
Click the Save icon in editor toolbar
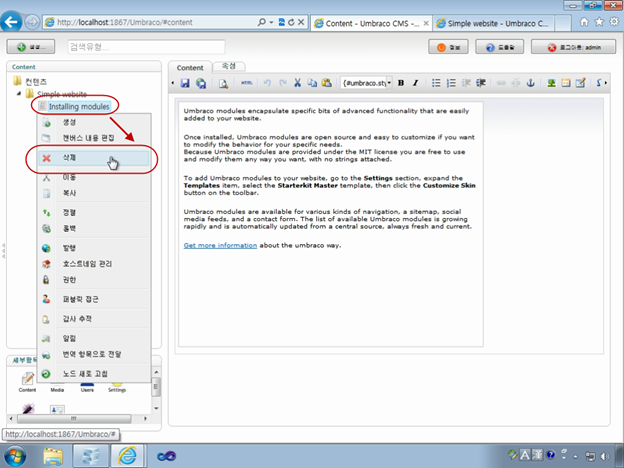(x=185, y=83)
